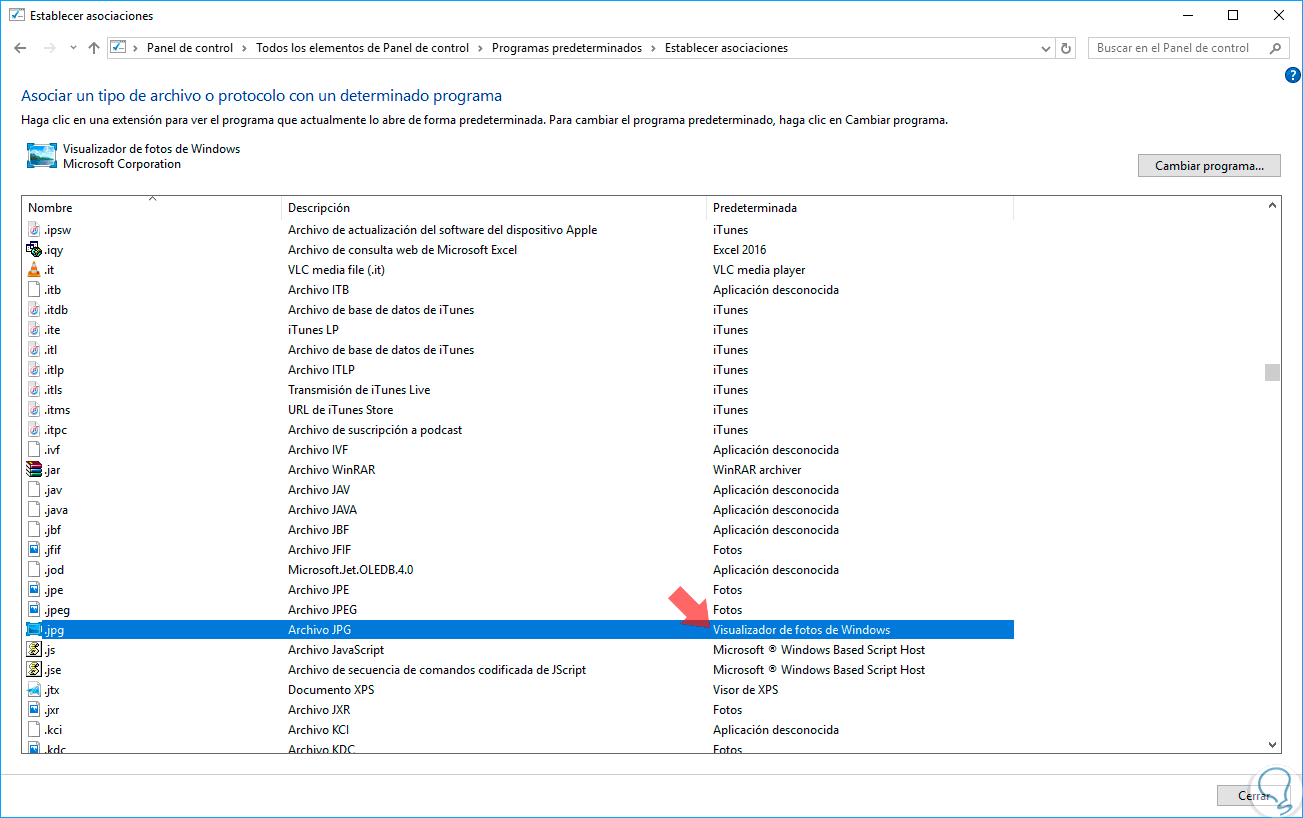Screen dimensions: 1303x818
Task: Refresh the address bar location
Action: click(x=1066, y=48)
